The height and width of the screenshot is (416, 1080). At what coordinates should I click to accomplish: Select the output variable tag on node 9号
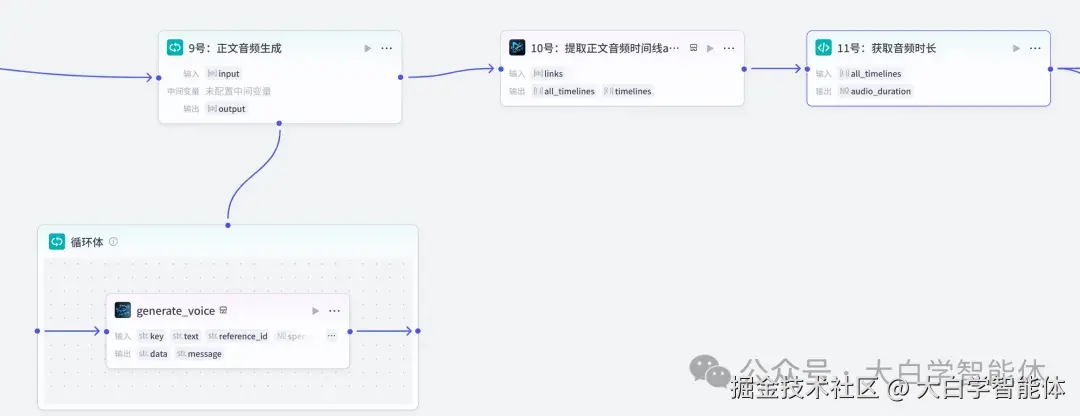point(227,109)
